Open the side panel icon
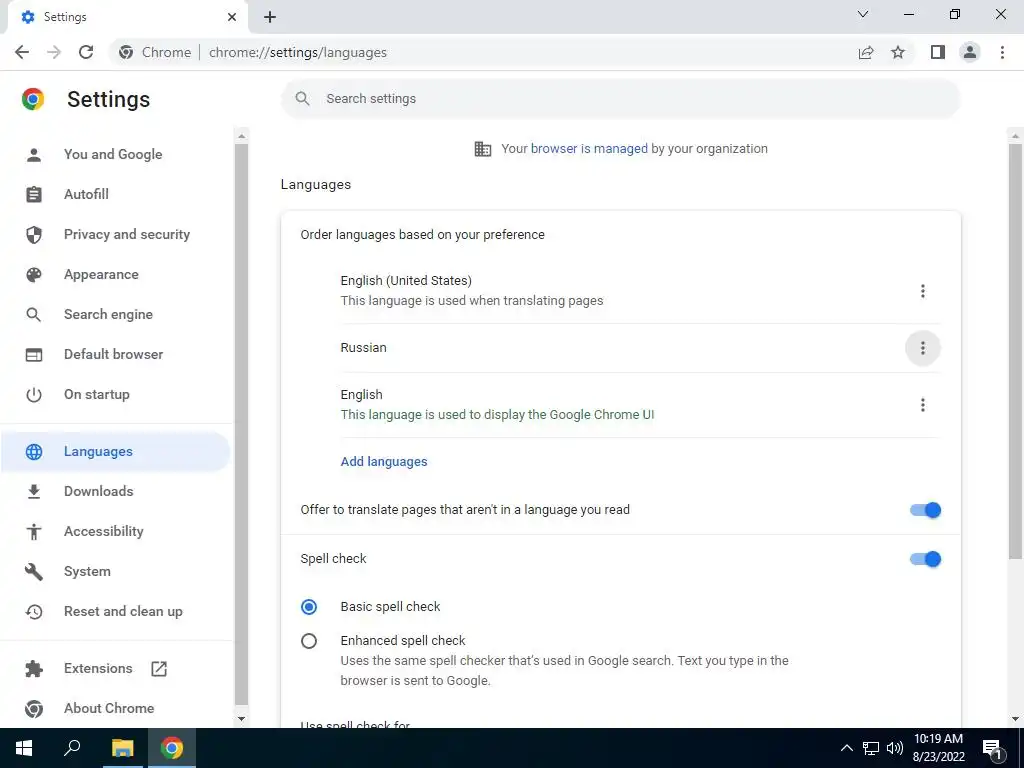The image size is (1024, 768). 938,52
